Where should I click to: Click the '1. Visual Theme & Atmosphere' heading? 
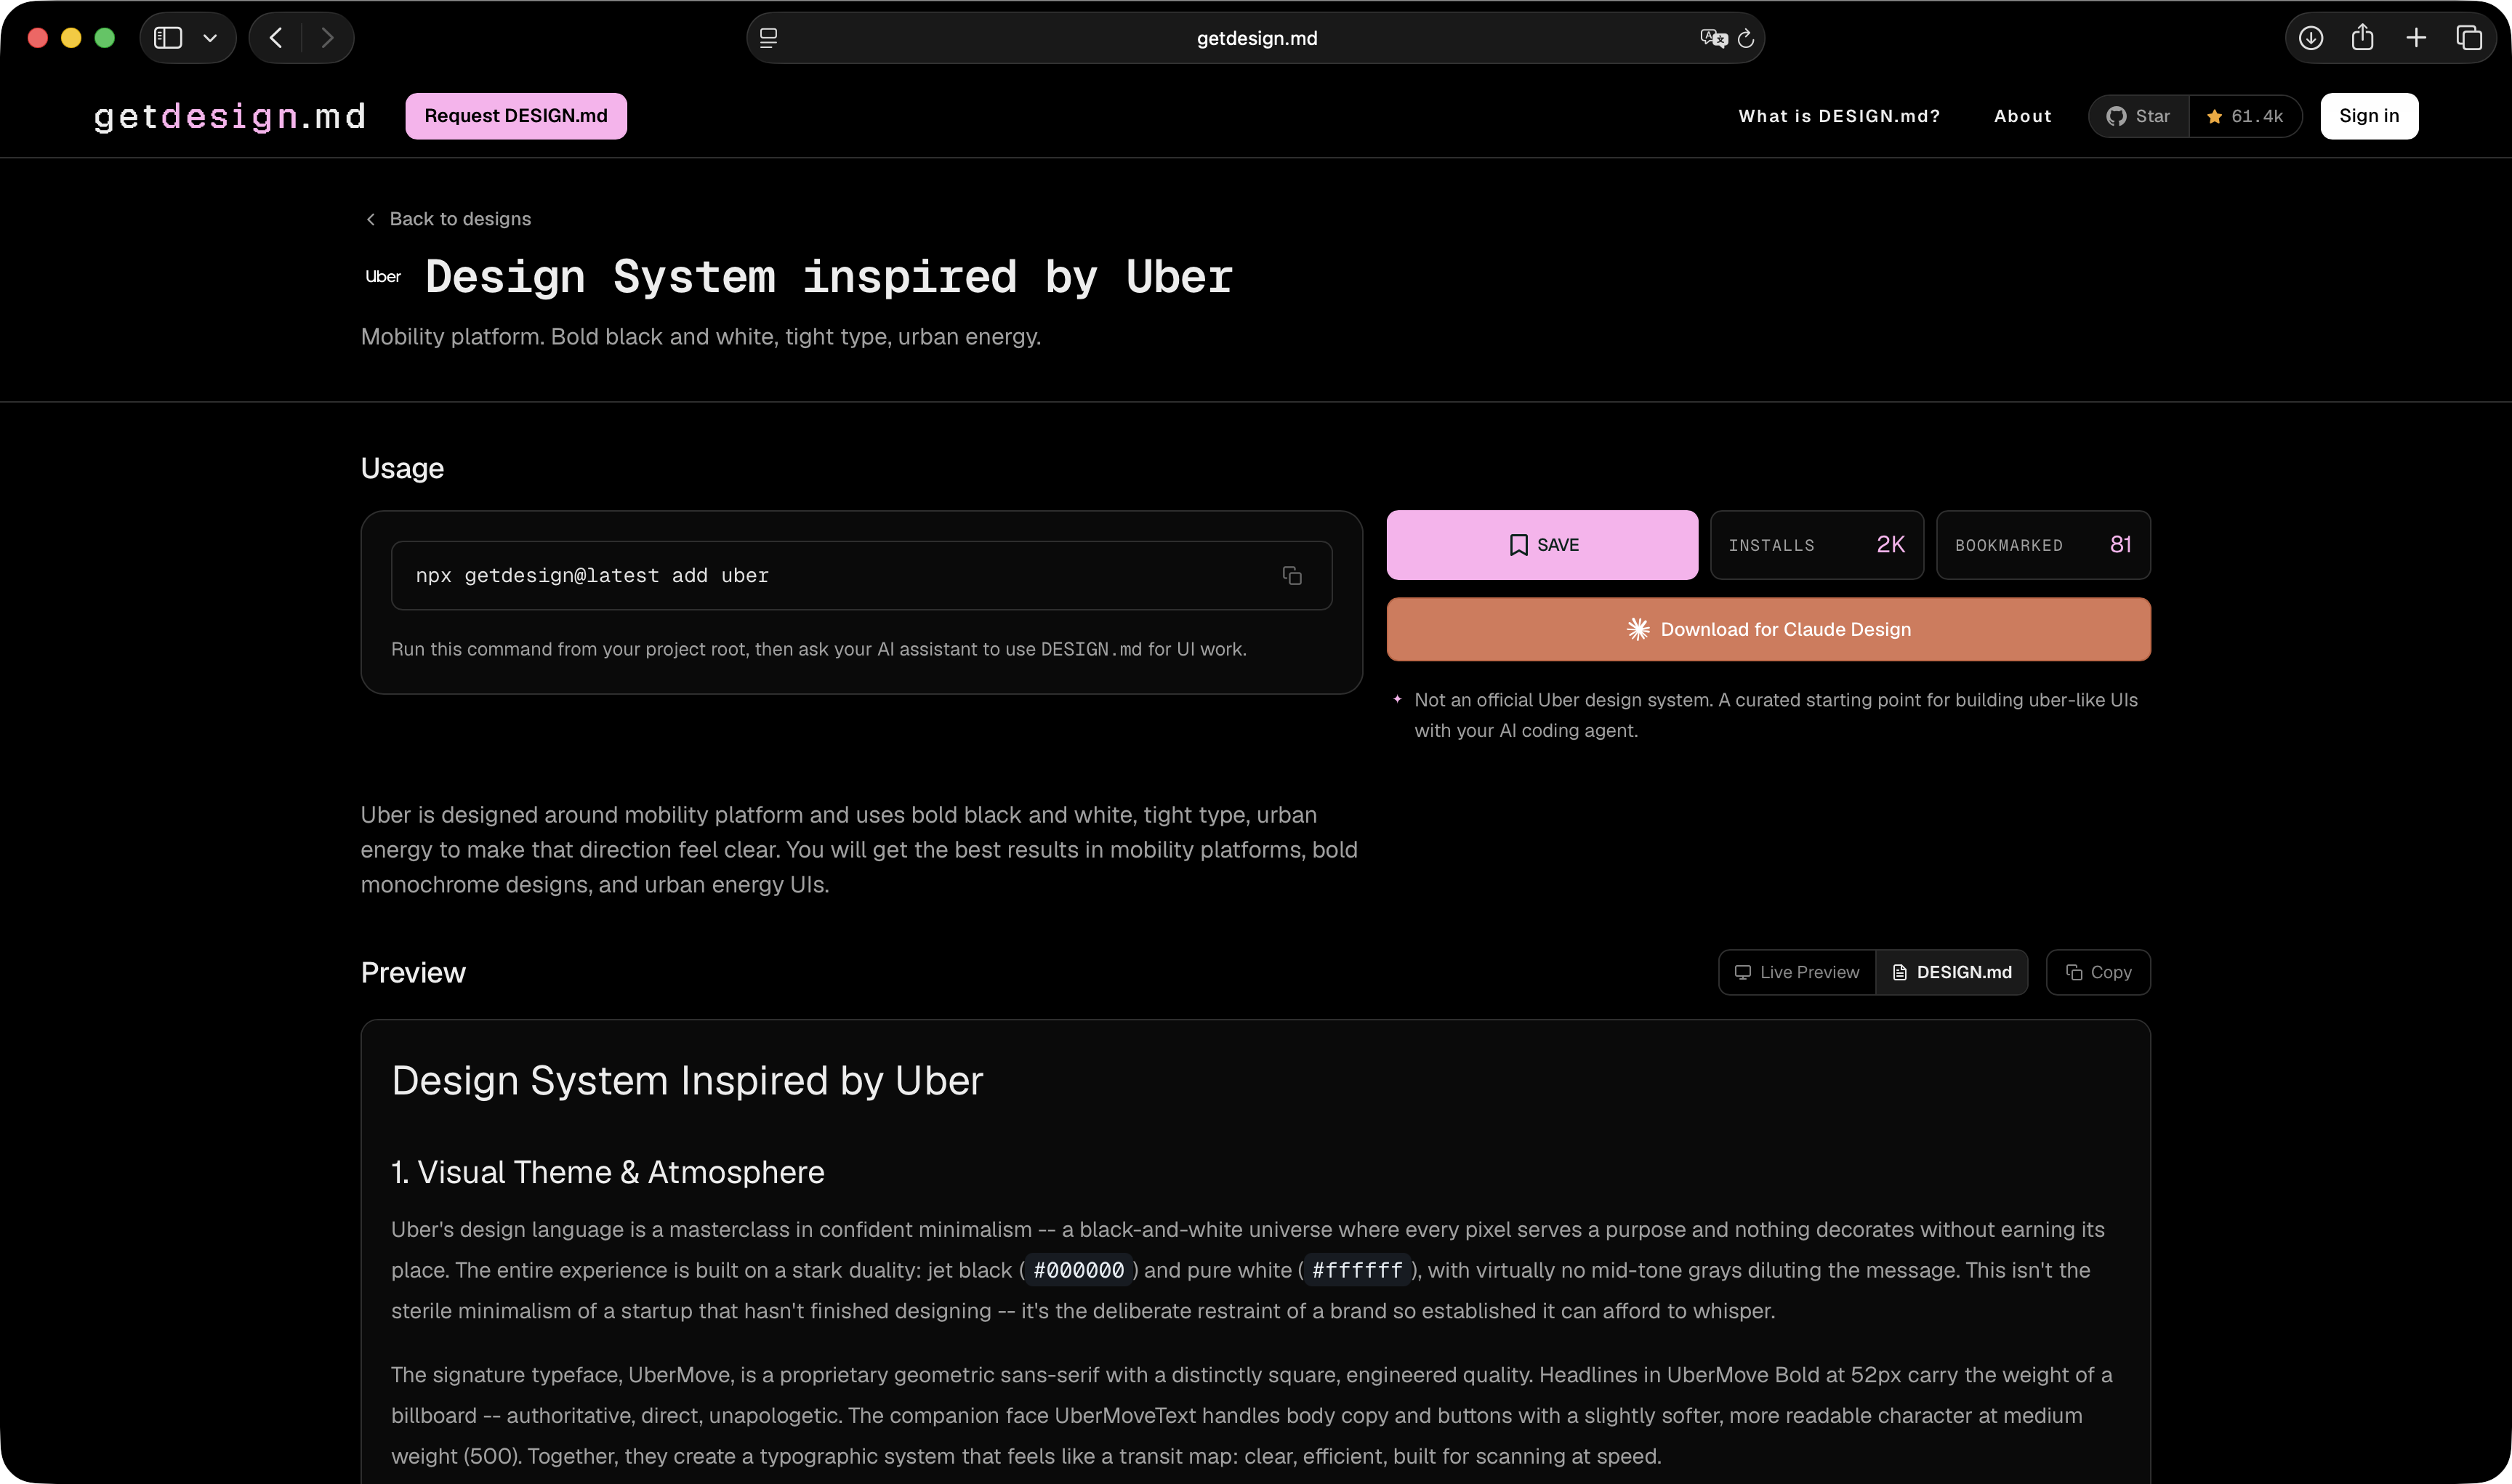608,1172
